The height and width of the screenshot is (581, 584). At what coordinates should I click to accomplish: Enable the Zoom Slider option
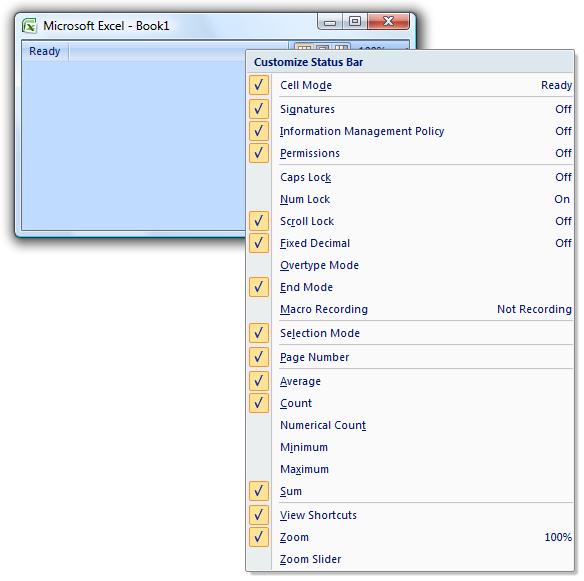pos(410,559)
